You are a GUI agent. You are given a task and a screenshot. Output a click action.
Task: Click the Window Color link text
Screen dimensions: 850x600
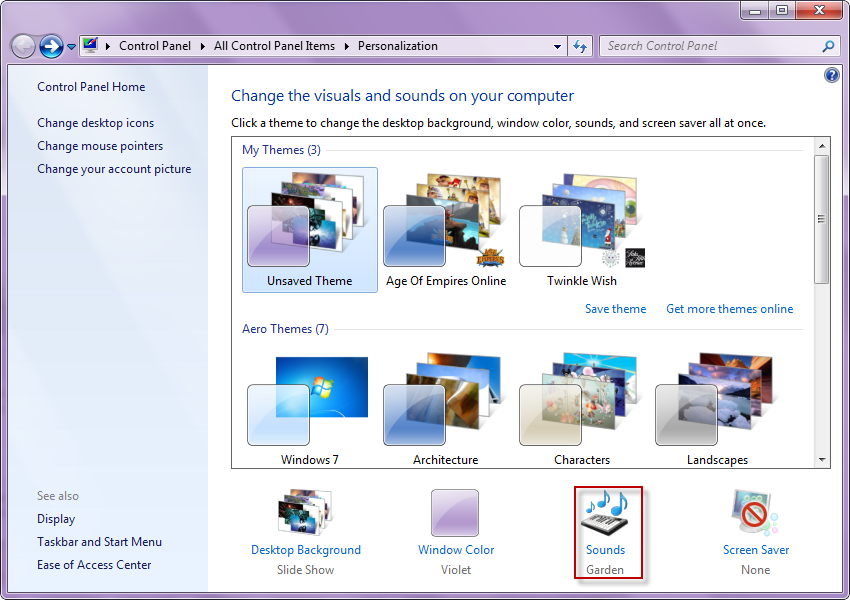[x=456, y=550]
